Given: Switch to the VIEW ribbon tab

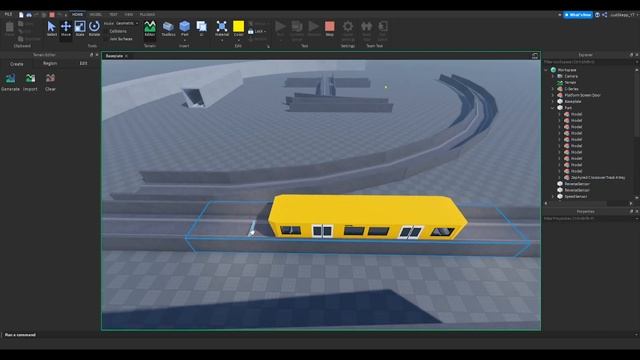Looking at the screenshot, I should [x=129, y=14].
